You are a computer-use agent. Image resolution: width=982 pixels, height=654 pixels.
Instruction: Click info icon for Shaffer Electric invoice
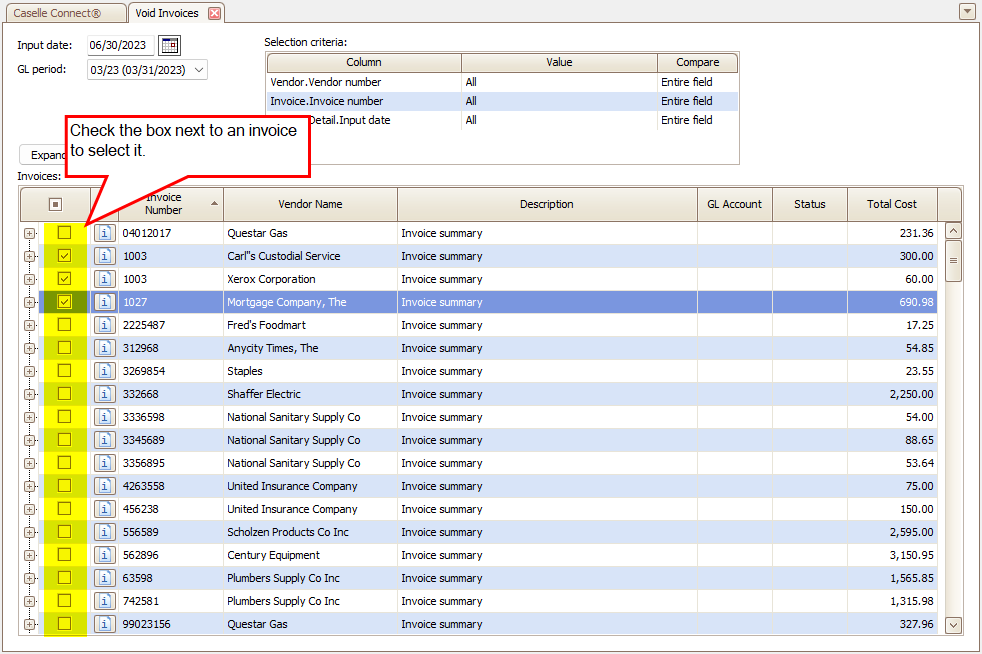tap(104, 394)
